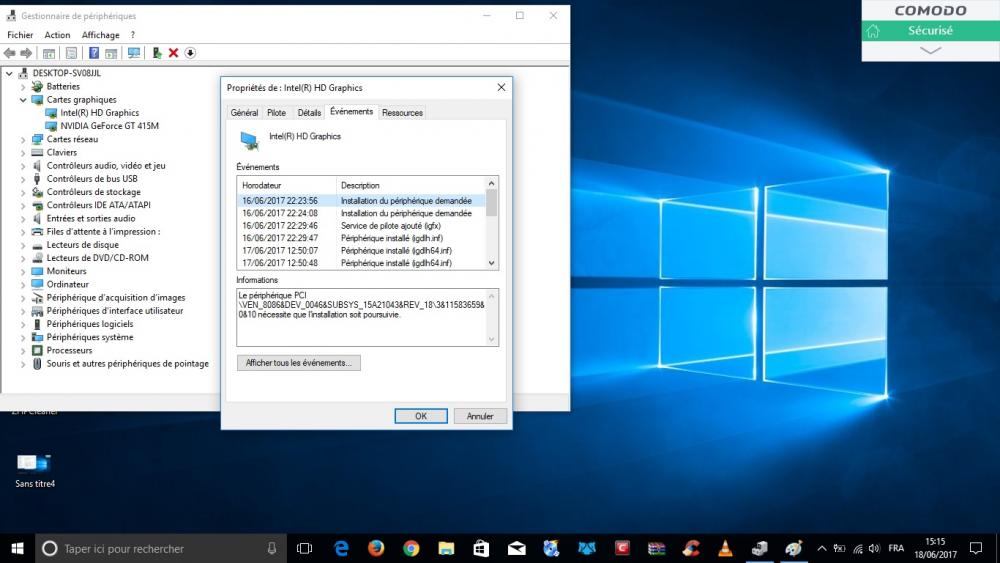The image size is (1000, 563).
Task: Open Google Chrome from the taskbar
Action: [x=411, y=548]
